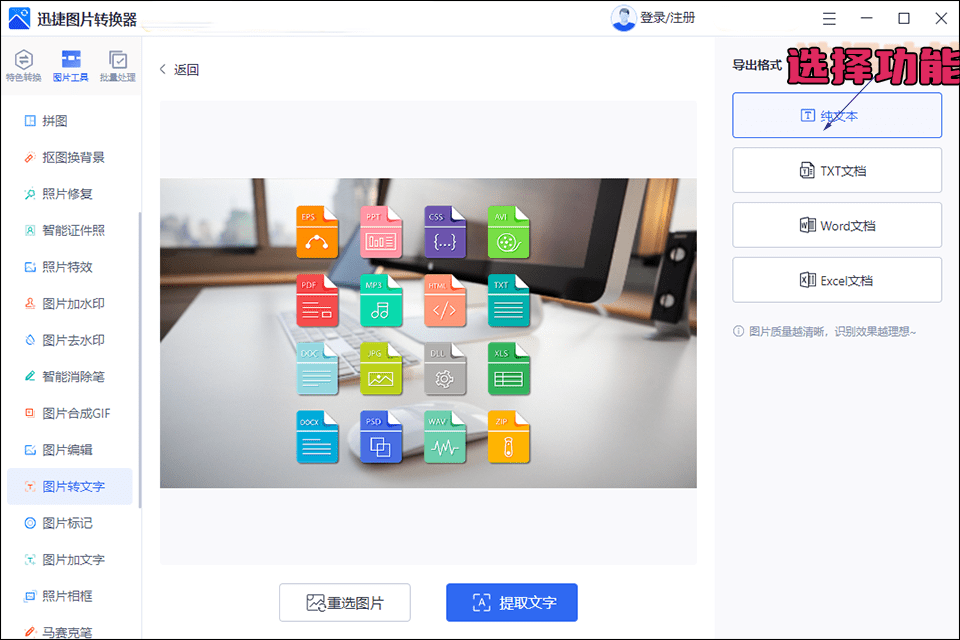The image size is (960, 640).
Task: Click the user avatar icon
Action: click(x=623, y=18)
